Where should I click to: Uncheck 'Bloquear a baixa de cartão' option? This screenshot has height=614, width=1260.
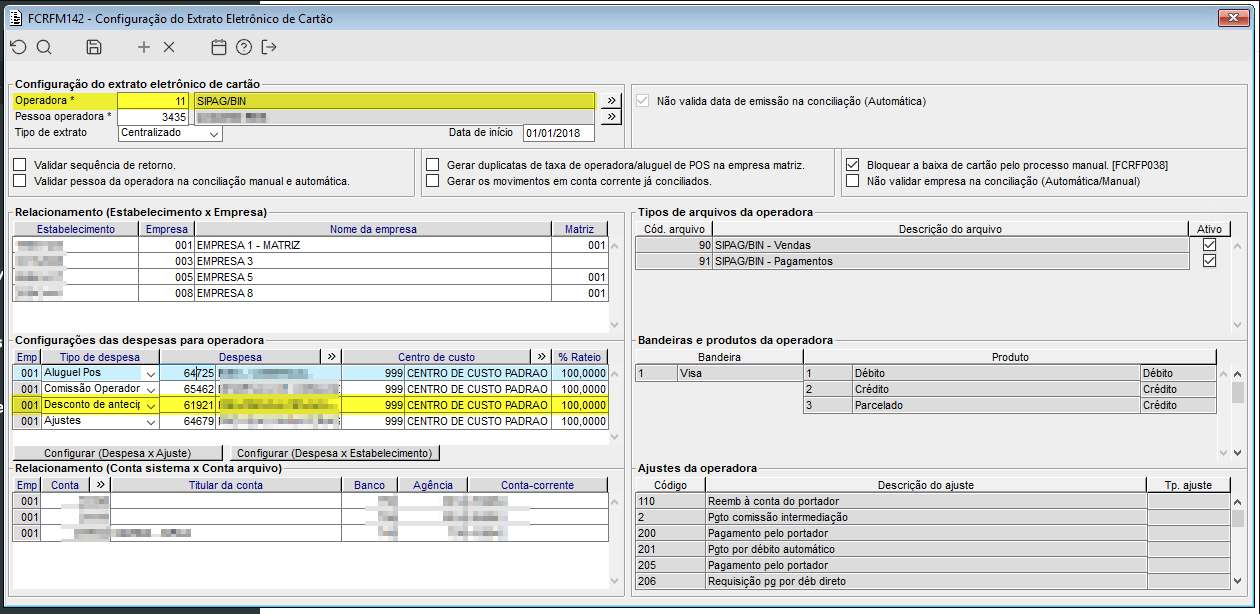click(x=852, y=165)
